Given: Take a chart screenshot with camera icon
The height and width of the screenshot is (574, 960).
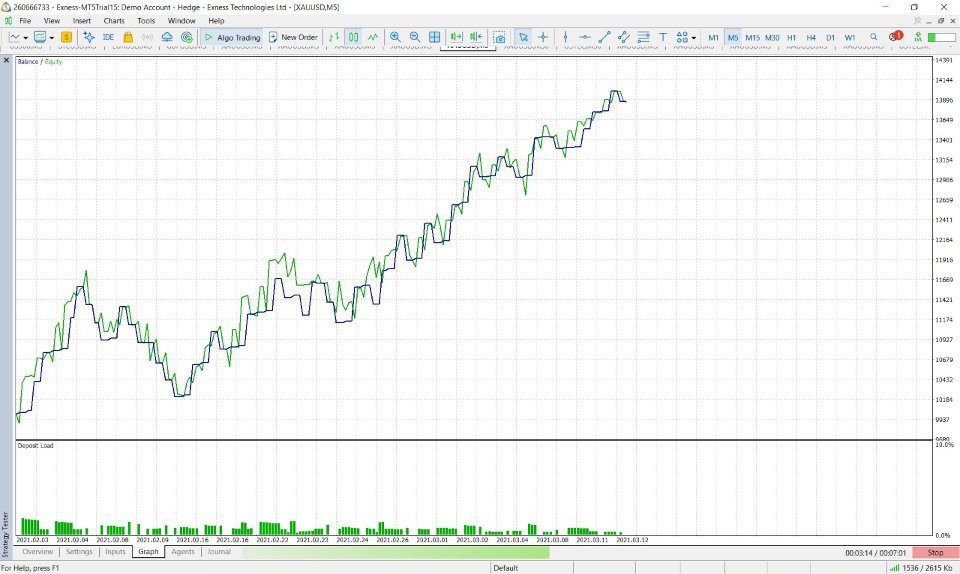Looking at the screenshot, I should 500,38.
